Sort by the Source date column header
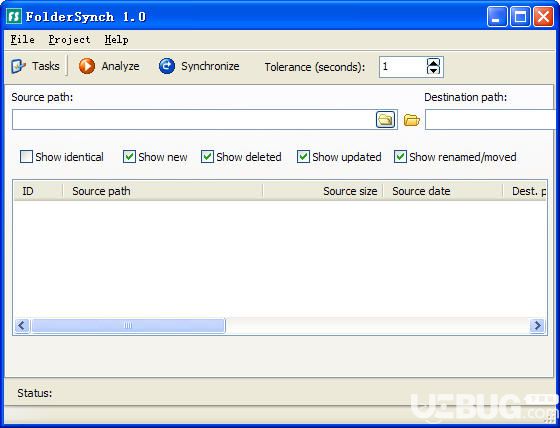Viewport: 560px width, 428px height. pos(443,191)
